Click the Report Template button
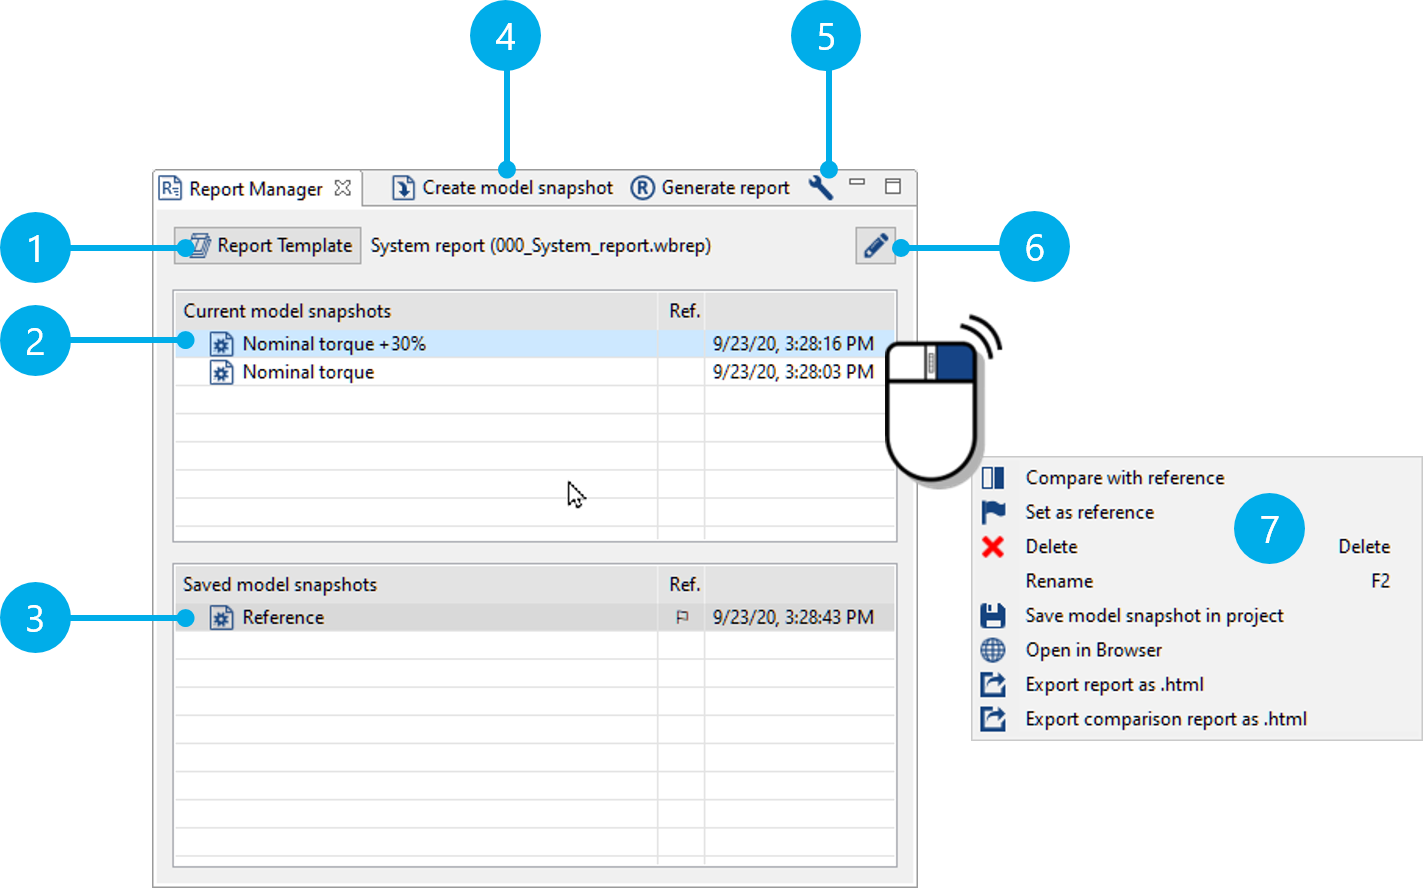 [x=268, y=246]
